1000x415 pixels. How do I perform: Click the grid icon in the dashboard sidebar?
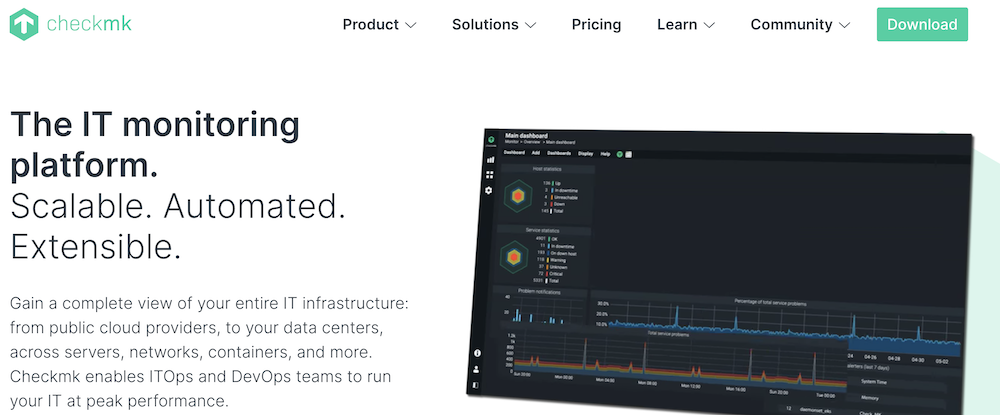(x=490, y=175)
